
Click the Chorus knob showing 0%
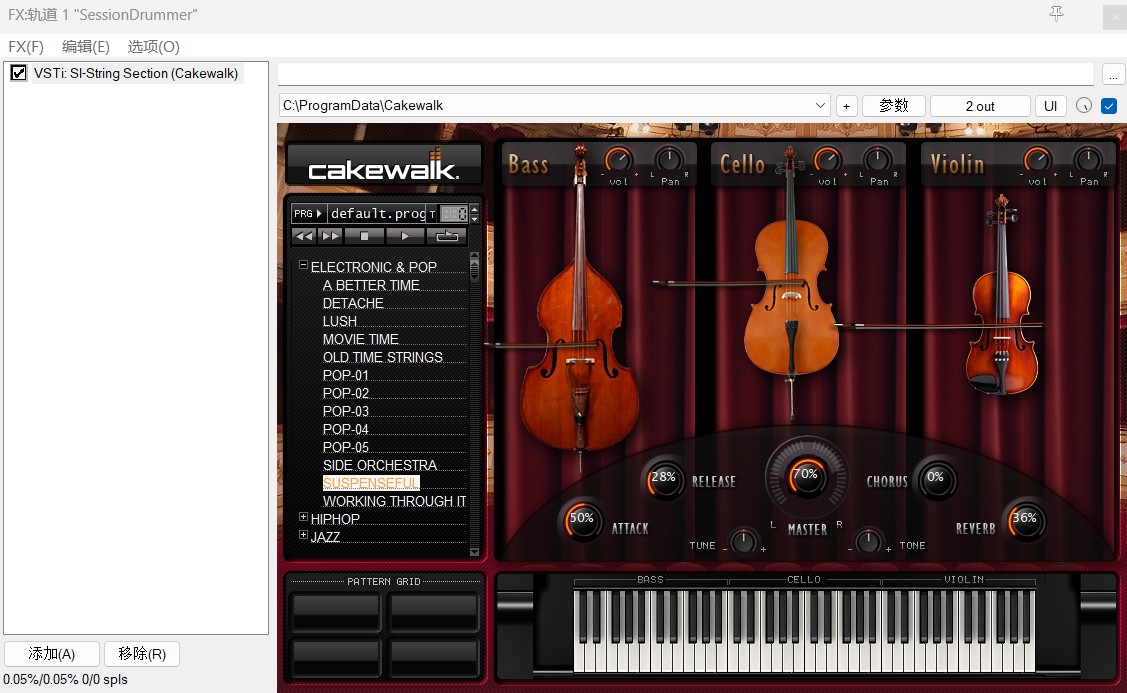point(935,479)
